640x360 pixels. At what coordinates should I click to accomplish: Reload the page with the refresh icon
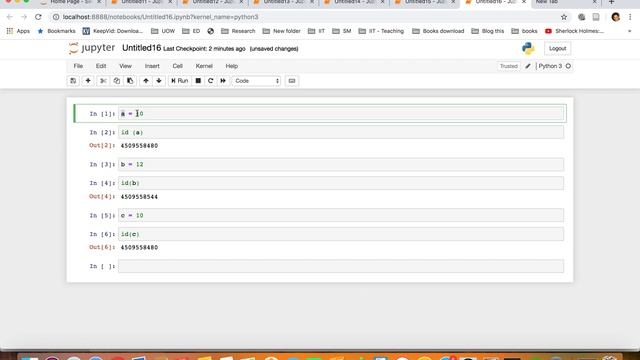pos(38,17)
